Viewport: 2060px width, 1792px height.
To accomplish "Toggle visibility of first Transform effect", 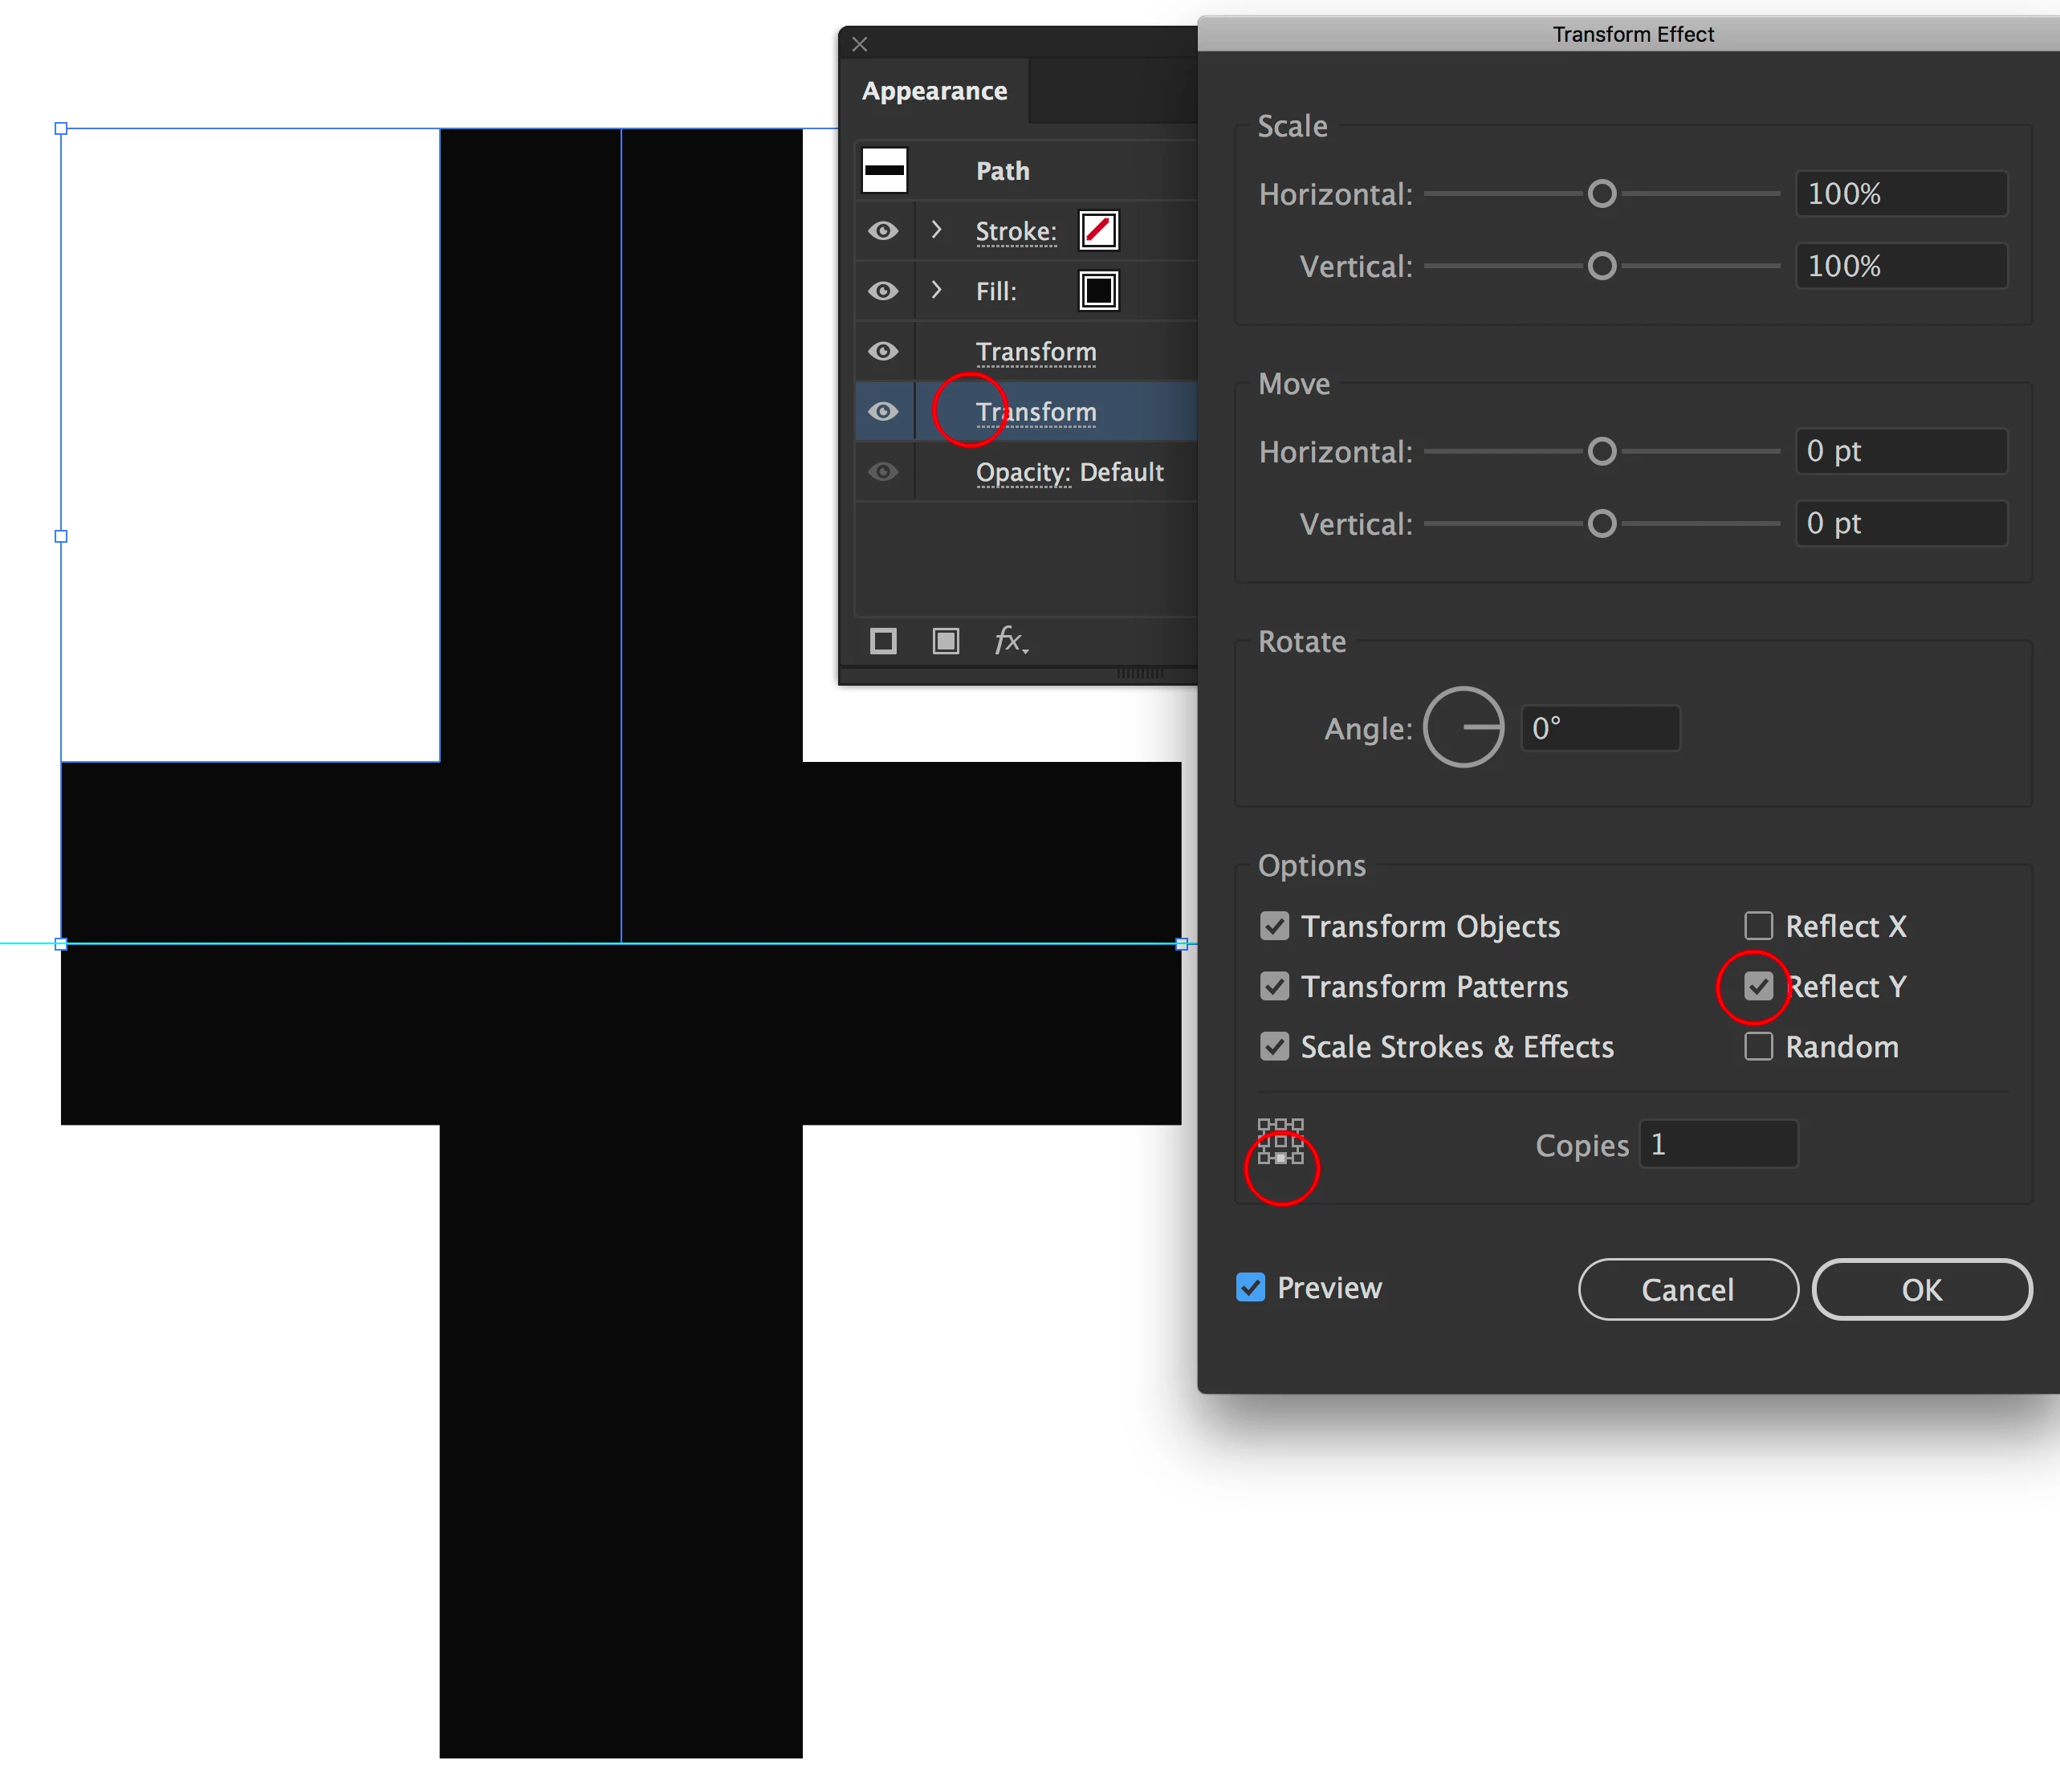I will pos(882,351).
